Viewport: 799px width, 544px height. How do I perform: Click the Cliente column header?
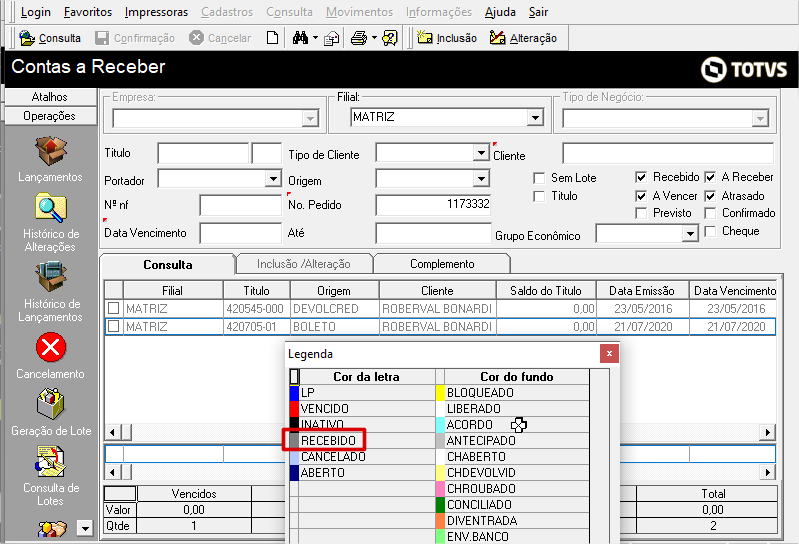point(437,290)
